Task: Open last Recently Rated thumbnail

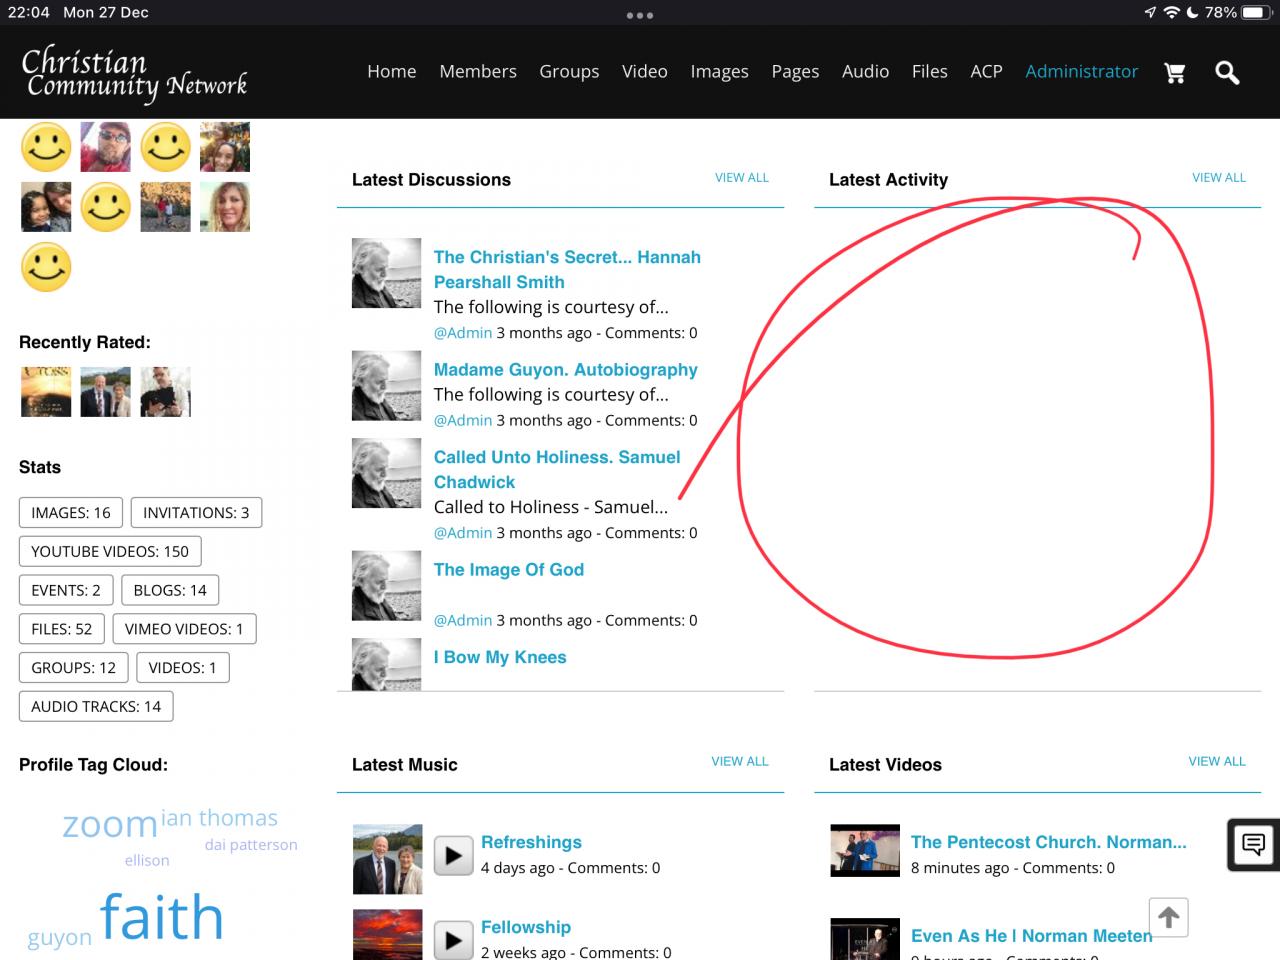Action: [x=165, y=391]
